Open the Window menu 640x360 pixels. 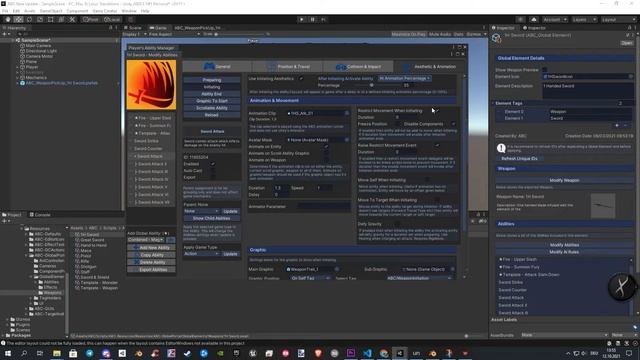[x=129, y=11]
